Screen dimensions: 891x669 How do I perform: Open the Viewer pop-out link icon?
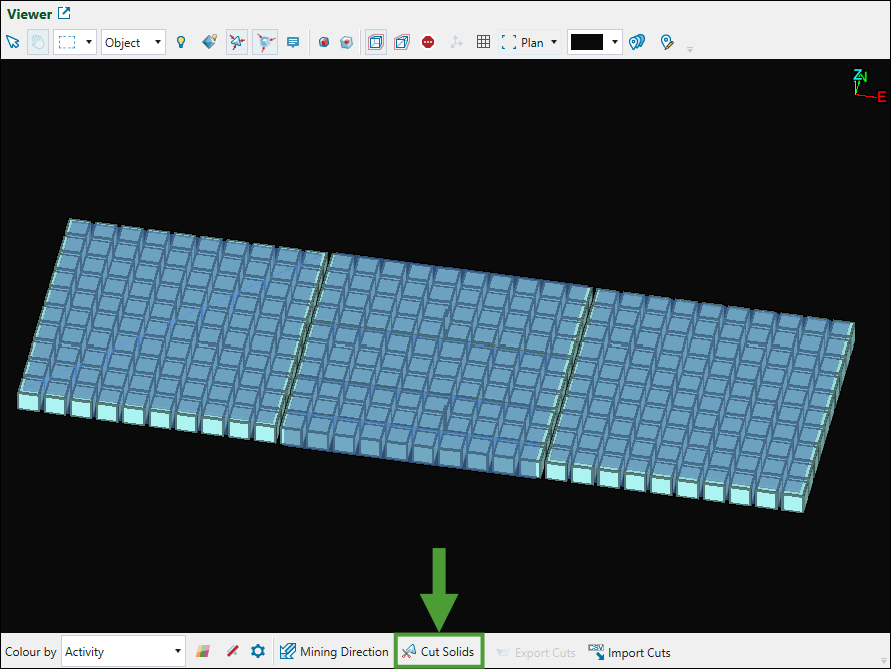[64, 13]
